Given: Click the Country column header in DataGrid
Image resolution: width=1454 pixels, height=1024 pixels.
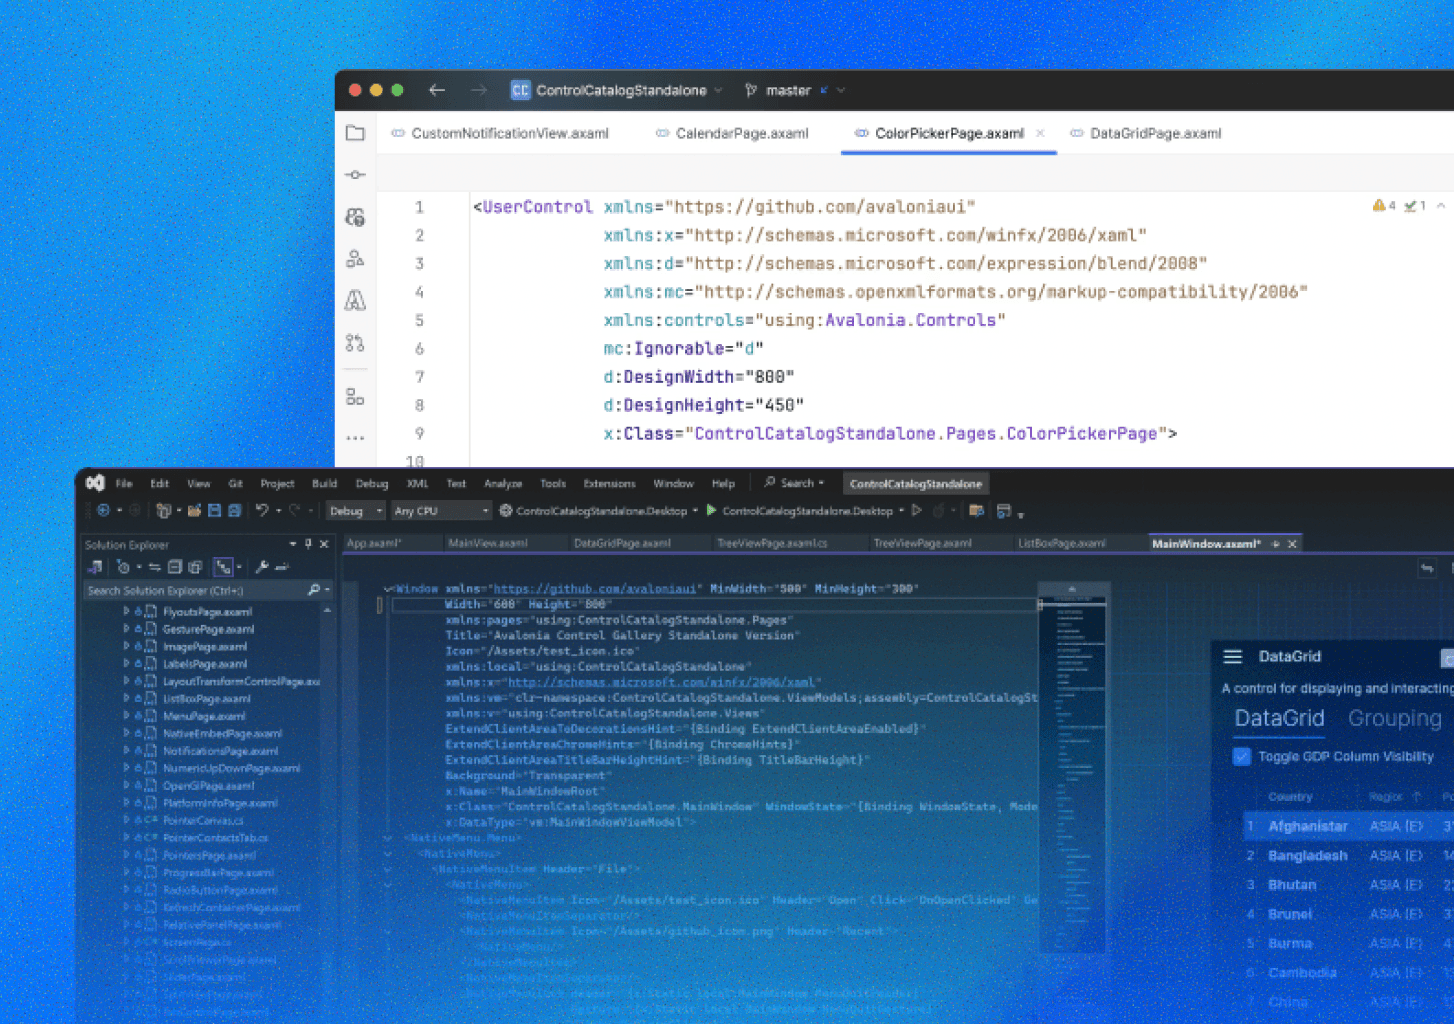Looking at the screenshot, I should point(1290,797).
